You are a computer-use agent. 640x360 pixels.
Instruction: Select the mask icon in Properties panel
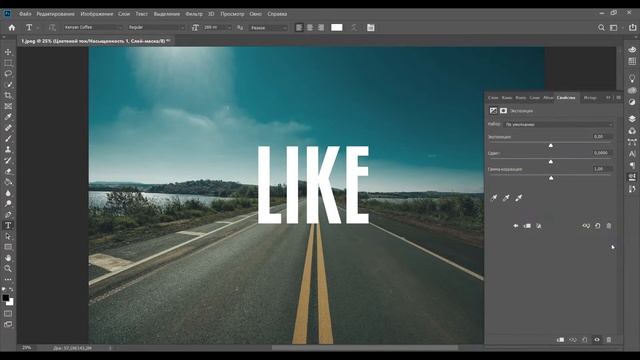[x=503, y=111]
